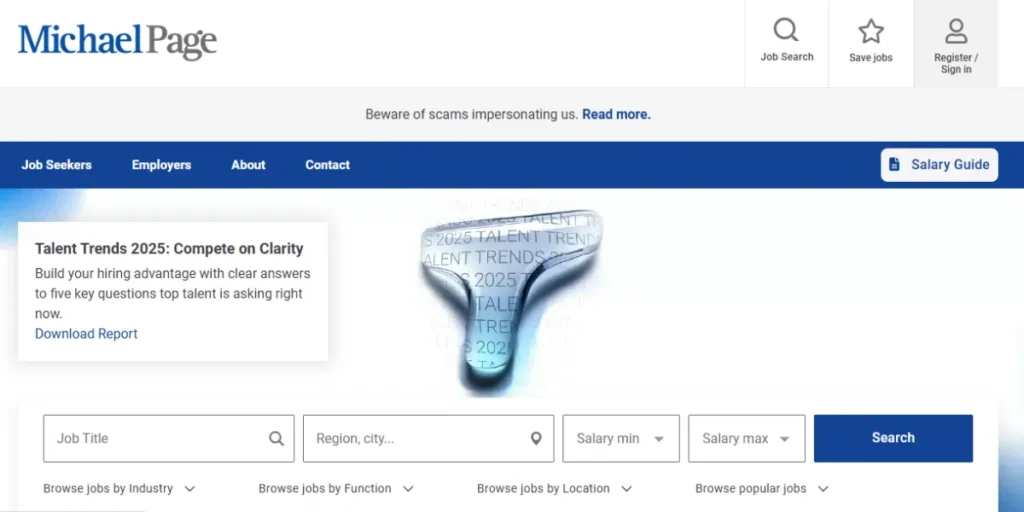Viewport: 1024px width, 512px height.
Task: Select the About menu item
Action: point(248,165)
